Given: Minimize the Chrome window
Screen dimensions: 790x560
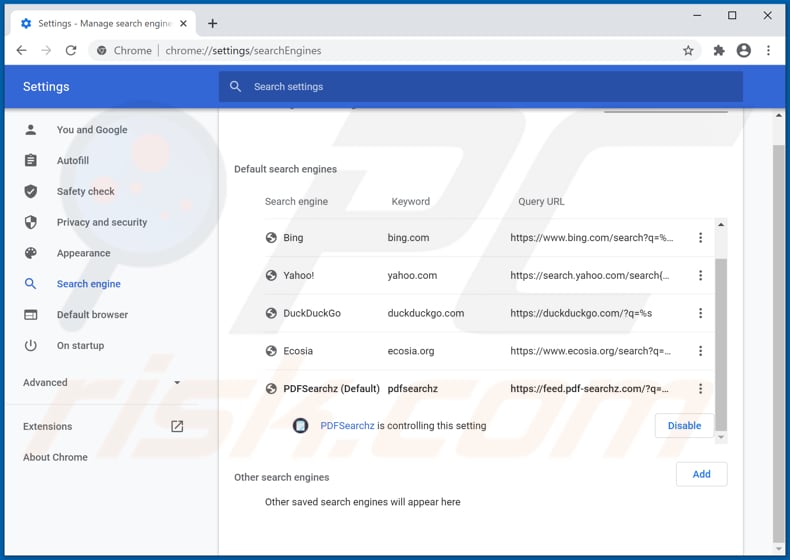Looking at the screenshot, I should (x=697, y=16).
